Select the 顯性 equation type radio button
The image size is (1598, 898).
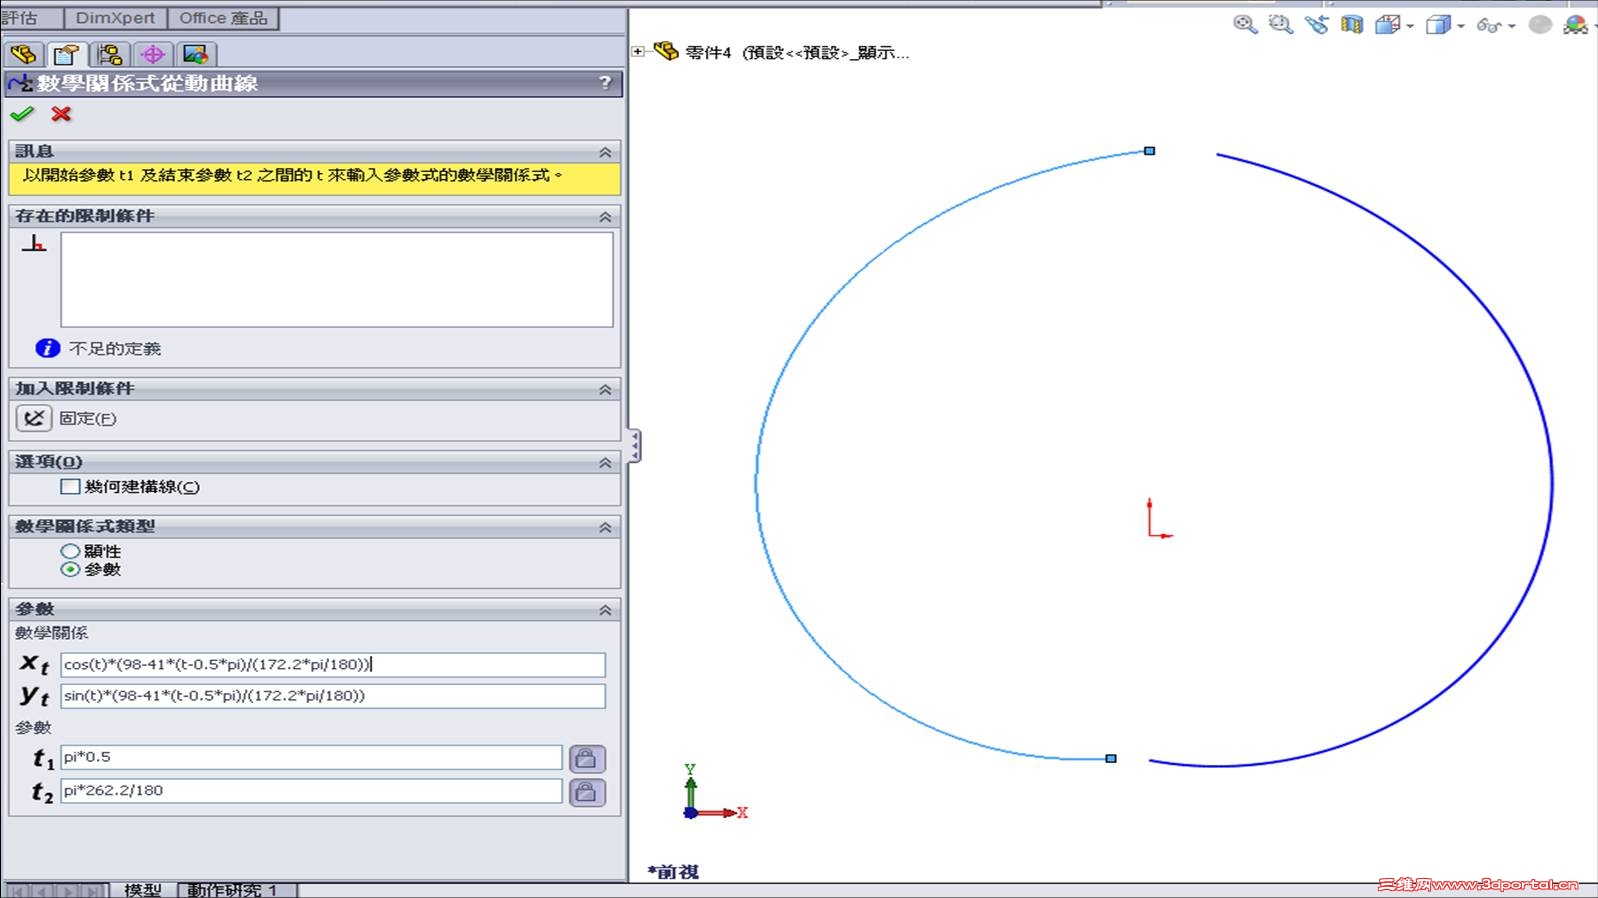[x=70, y=551]
